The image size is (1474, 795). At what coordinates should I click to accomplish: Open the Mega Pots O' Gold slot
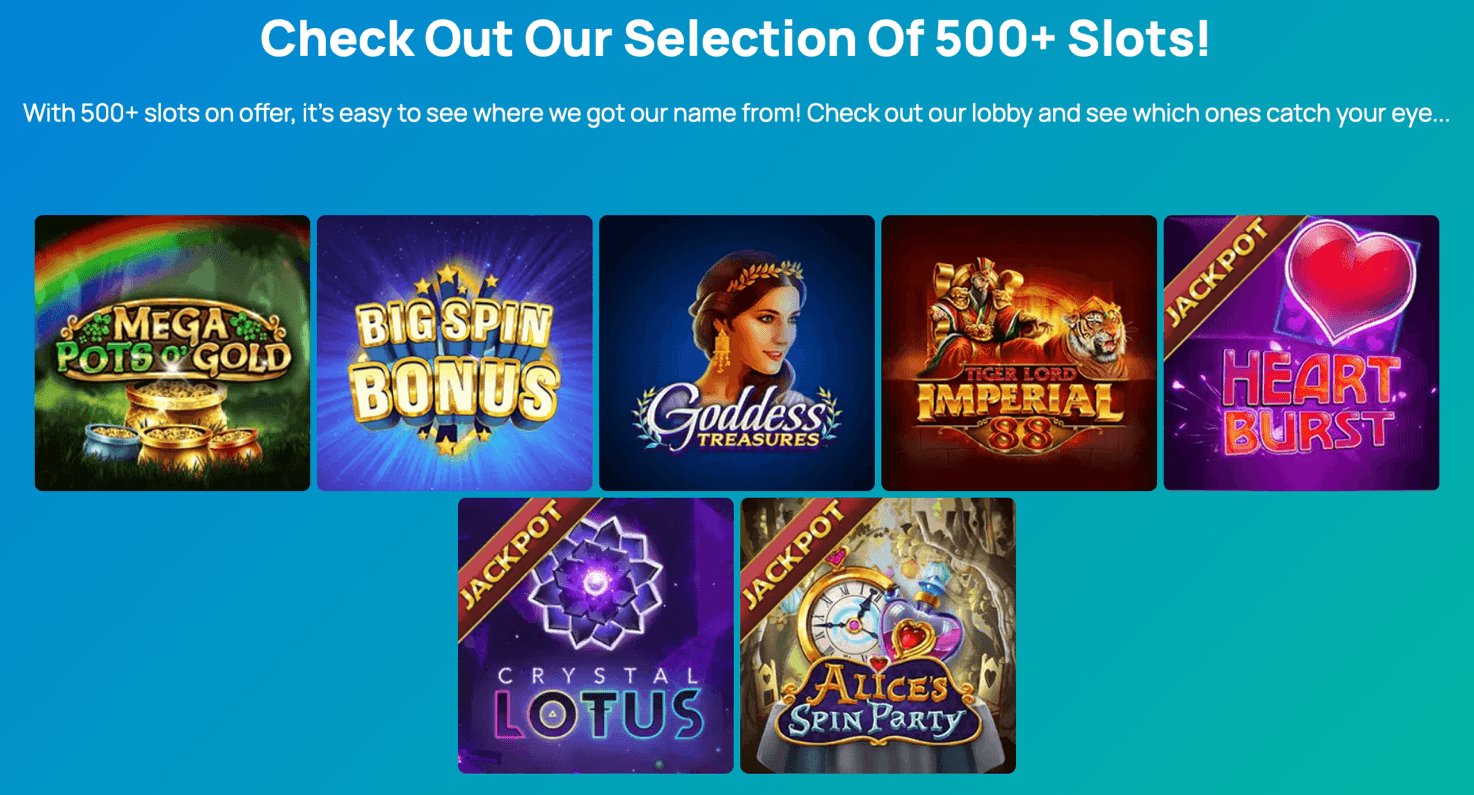tap(172, 353)
